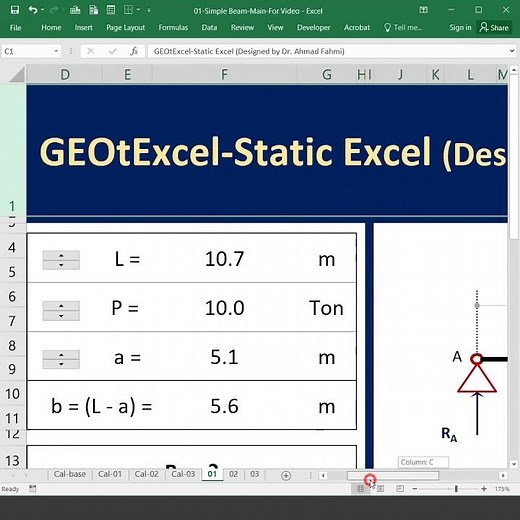Click the third quick access toolbar icon
Viewport: 520px width, 520px height.
(x=75, y=10)
